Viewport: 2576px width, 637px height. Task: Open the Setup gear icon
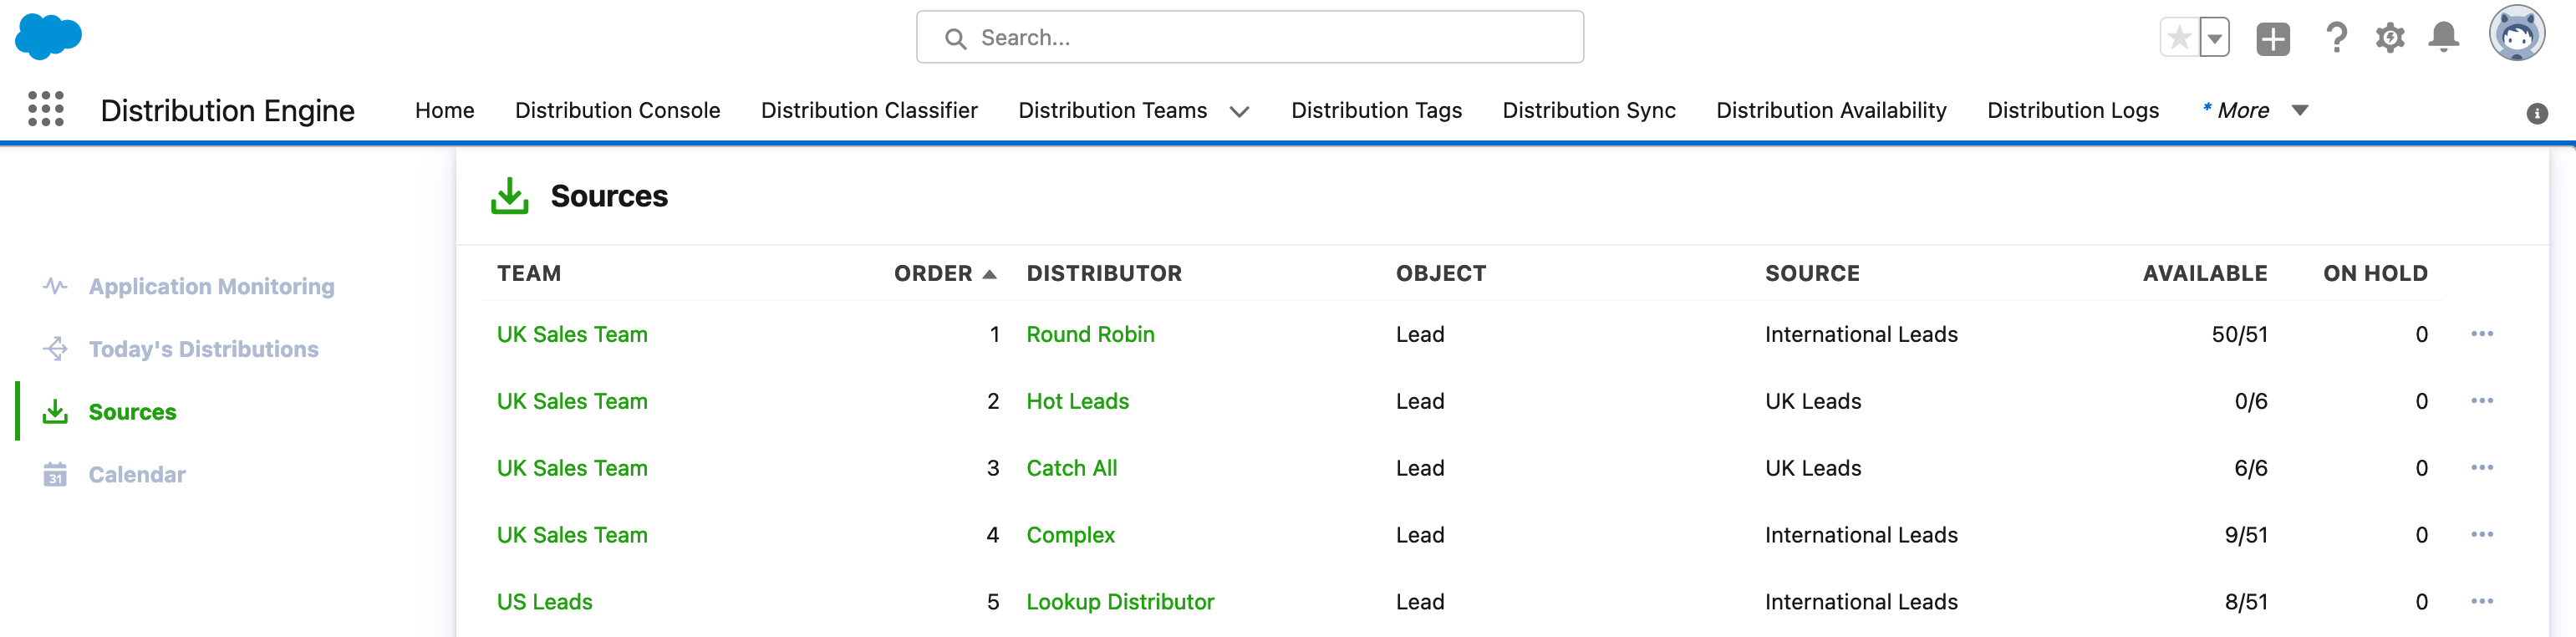2390,38
